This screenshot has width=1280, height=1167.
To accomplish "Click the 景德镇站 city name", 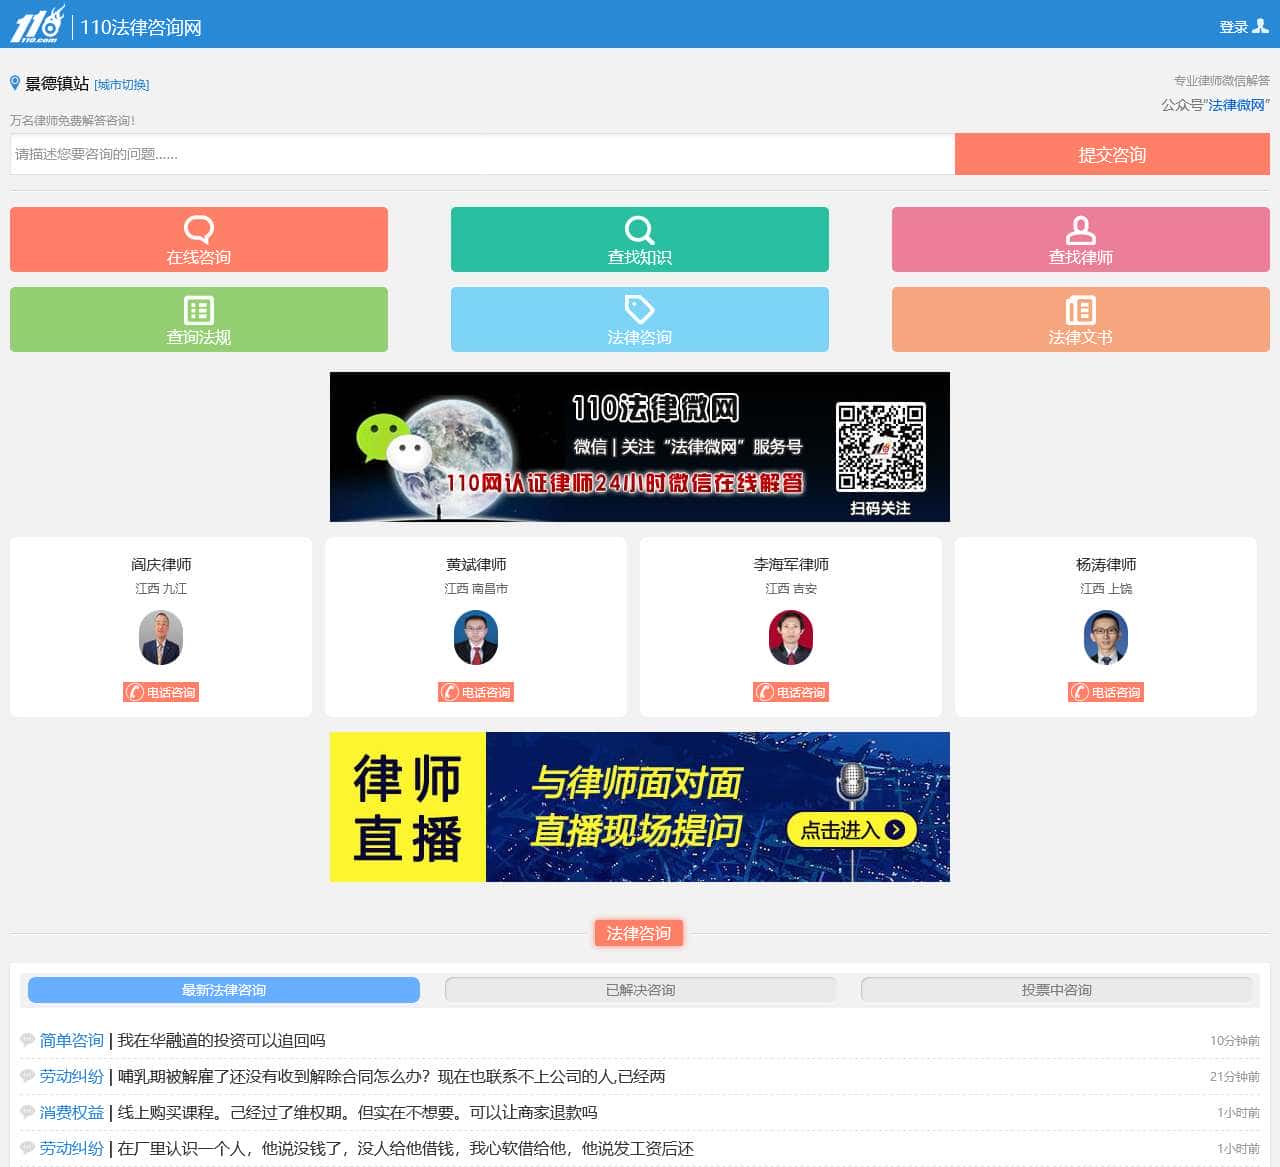I will [57, 84].
